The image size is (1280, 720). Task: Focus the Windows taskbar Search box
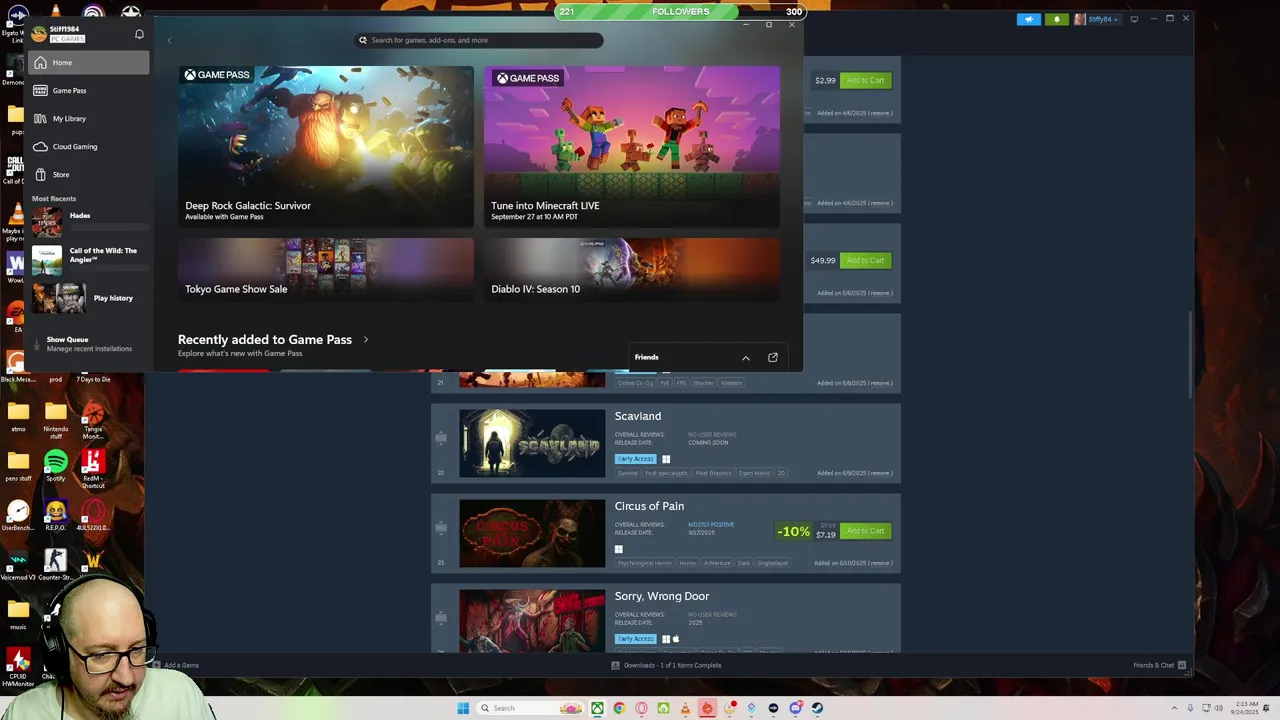[x=529, y=708]
